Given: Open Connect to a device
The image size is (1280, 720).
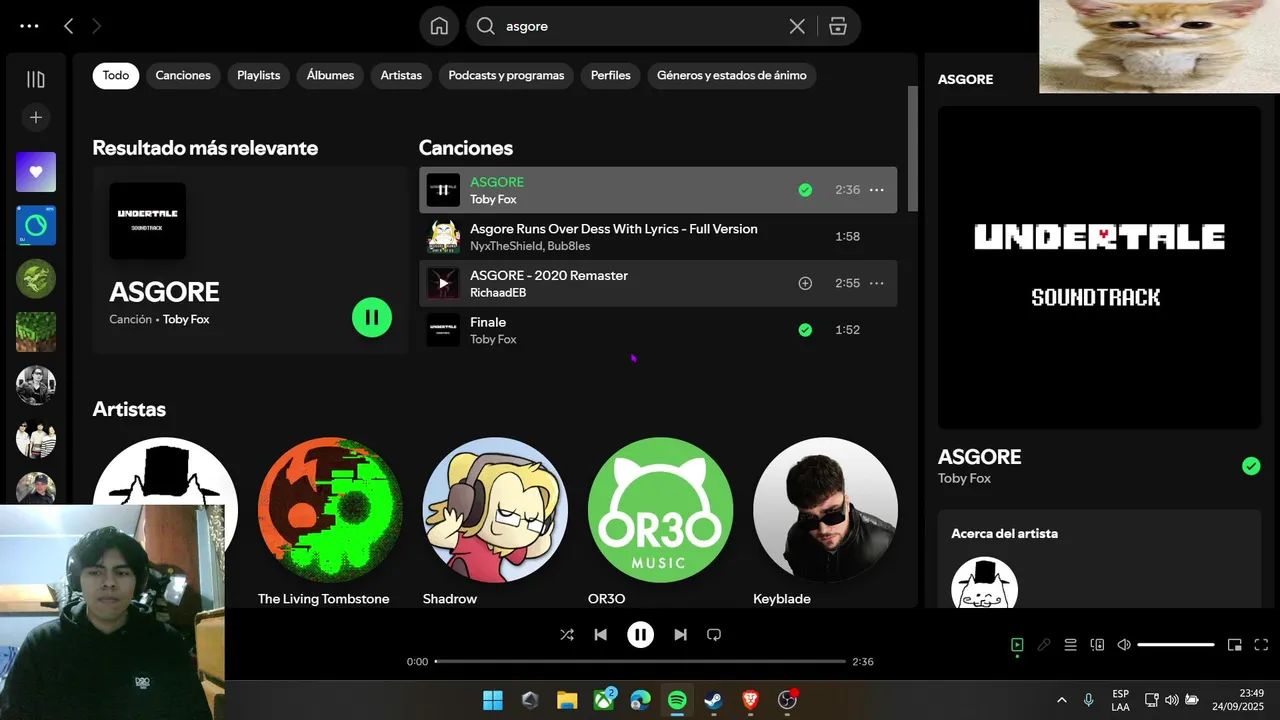Looking at the screenshot, I should tap(1097, 645).
